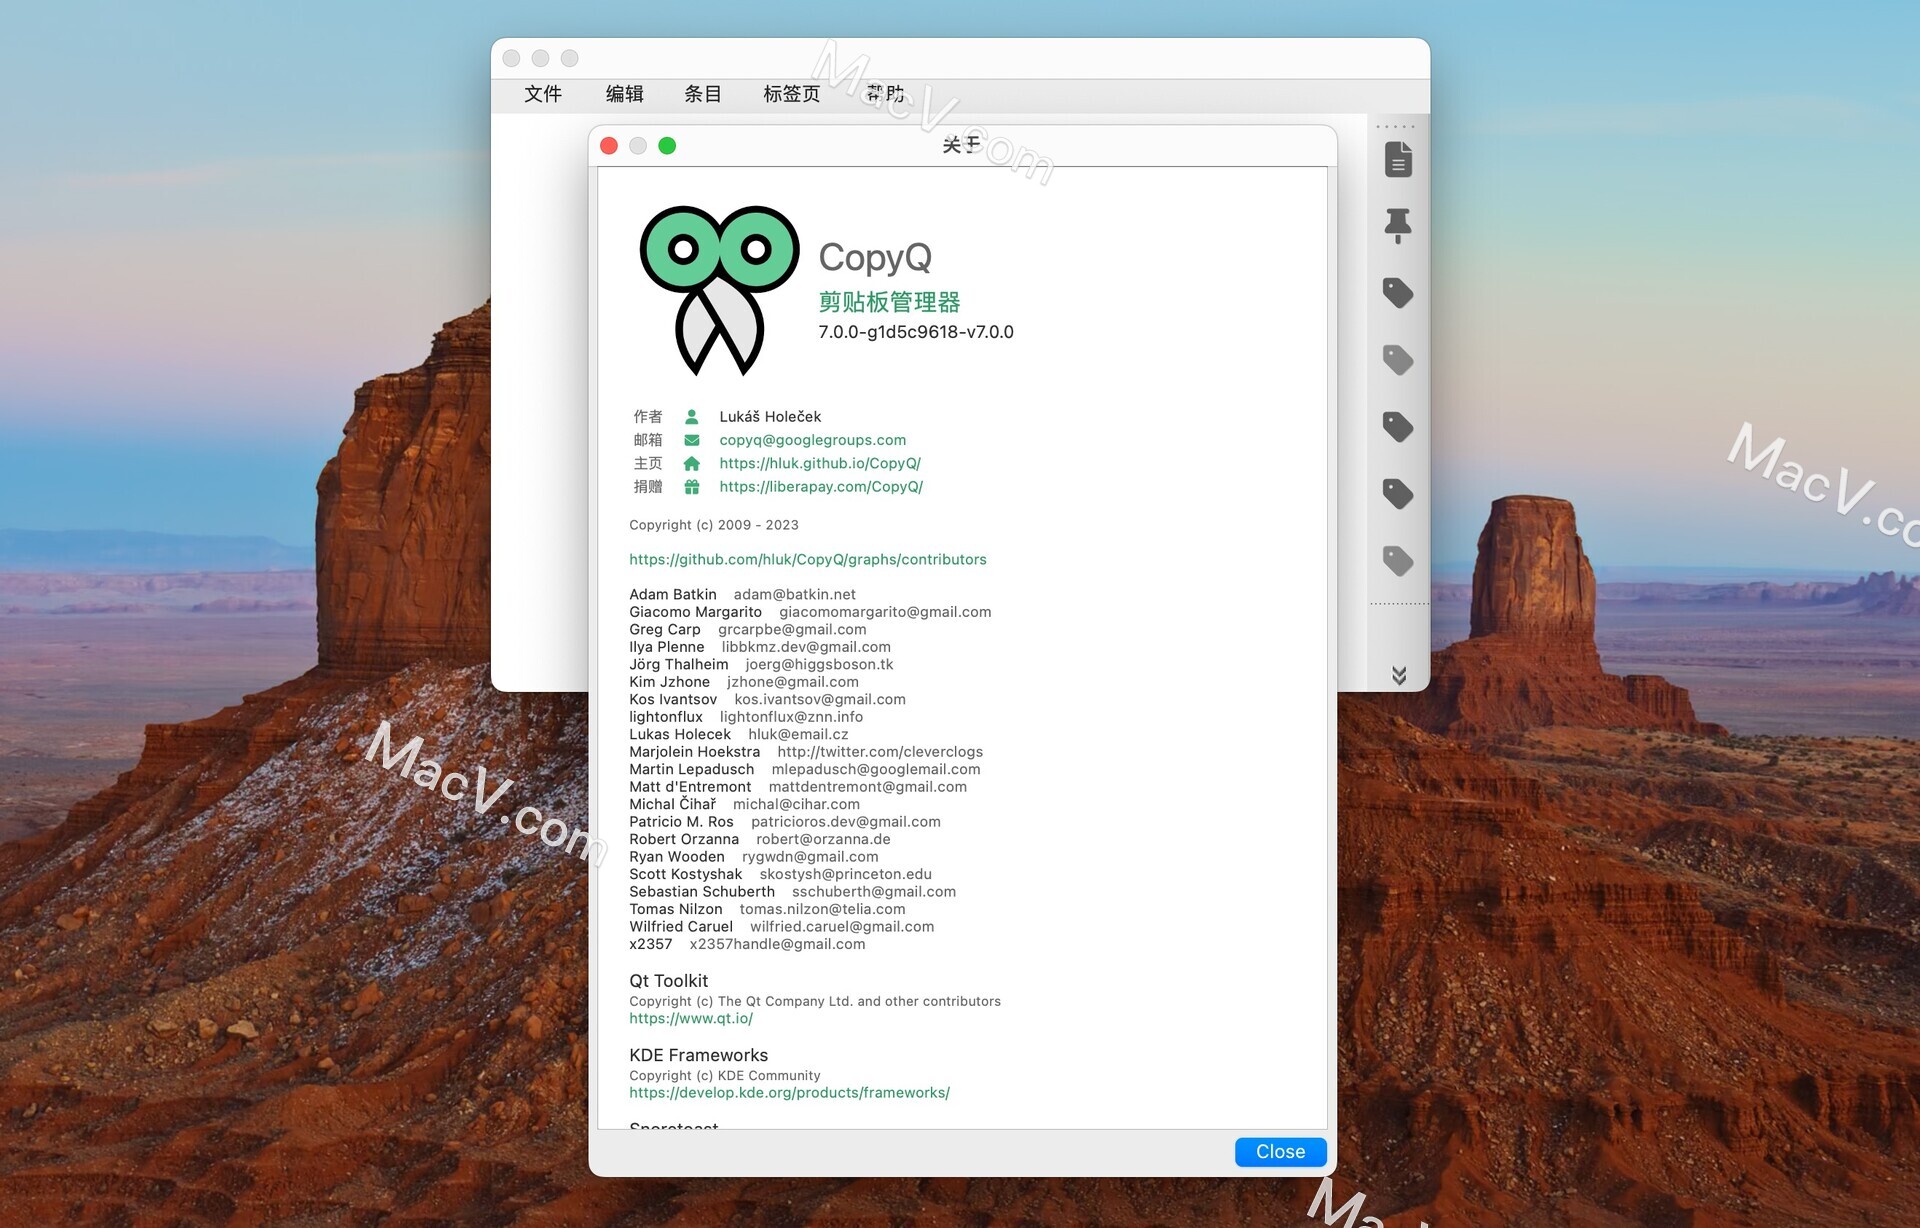Image resolution: width=1920 pixels, height=1228 pixels.
Task: Open the liberapay.com/CopyQ donate link
Action: tap(821, 487)
